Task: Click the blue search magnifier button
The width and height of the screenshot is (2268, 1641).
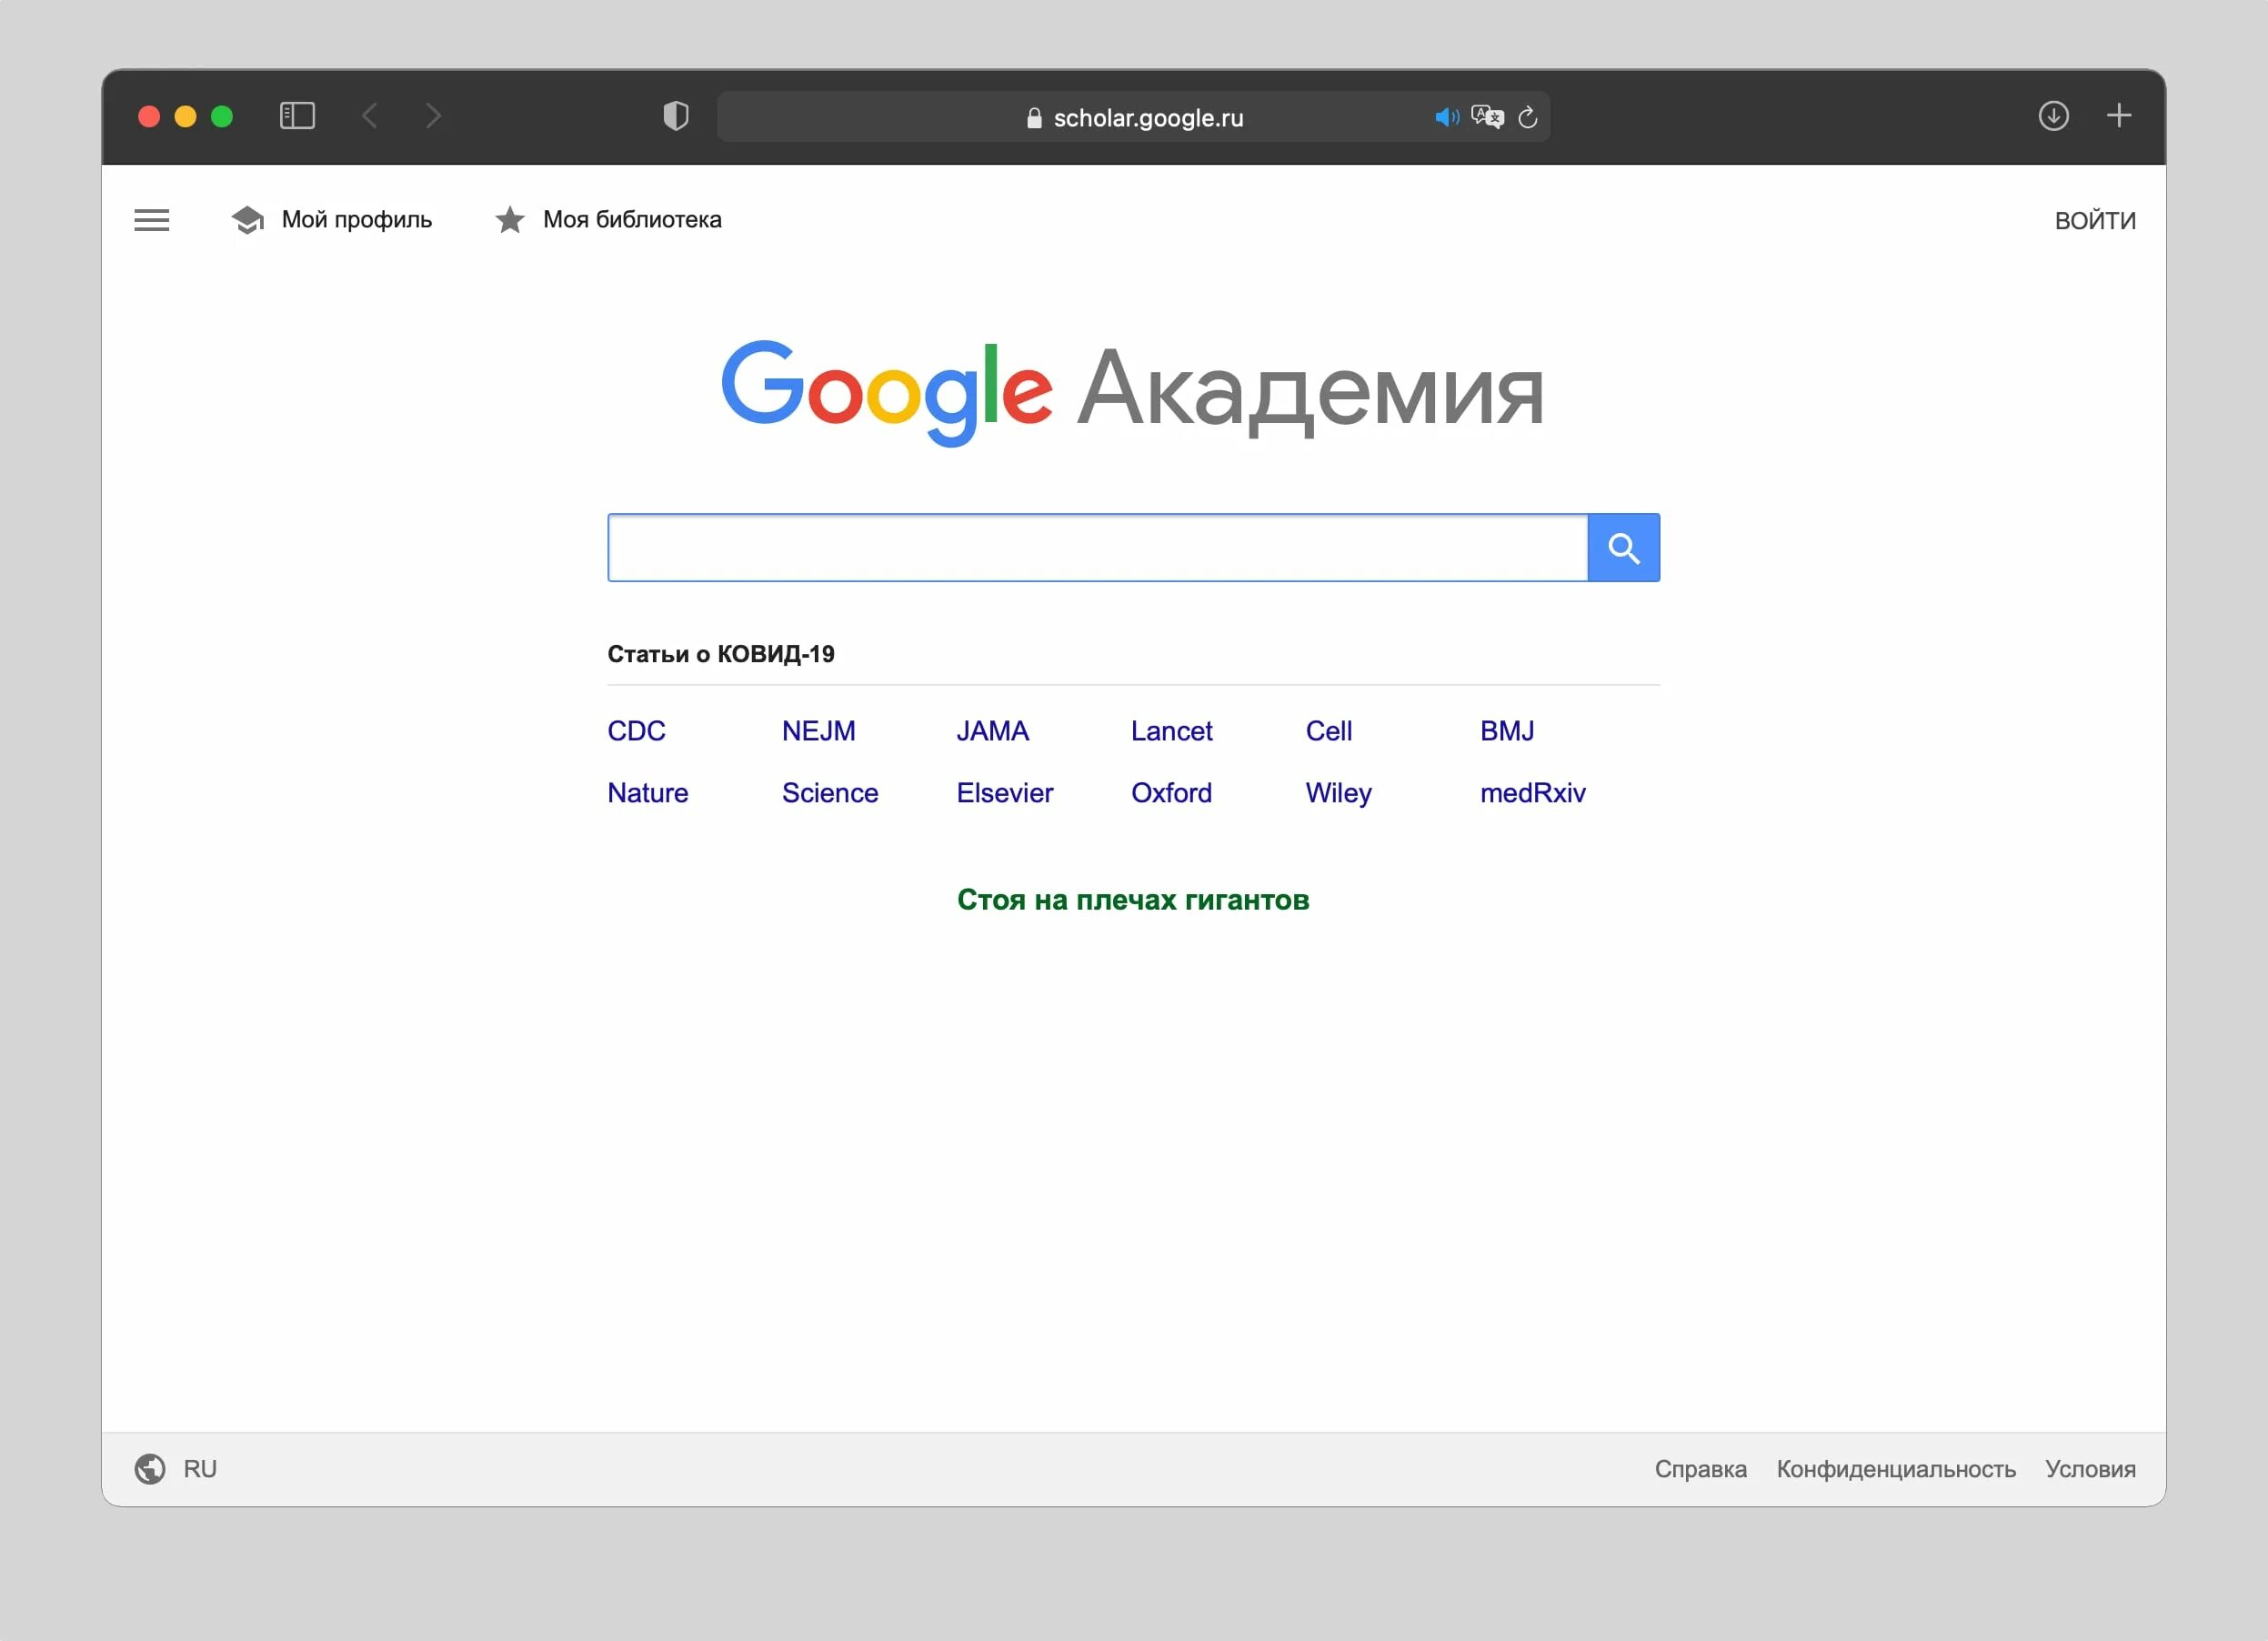Action: (x=1623, y=548)
